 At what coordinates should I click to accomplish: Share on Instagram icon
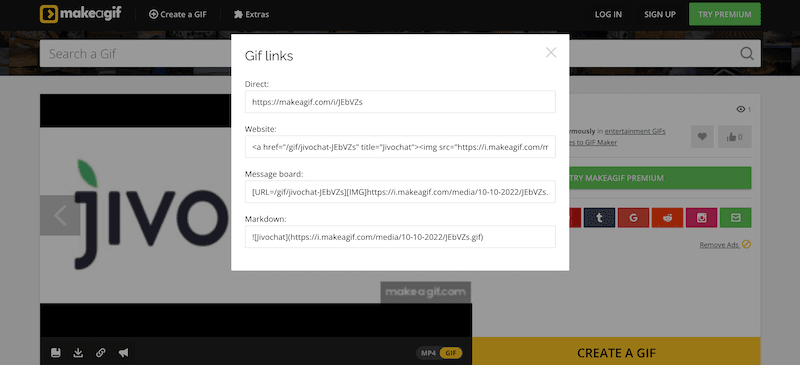pos(702,217)
